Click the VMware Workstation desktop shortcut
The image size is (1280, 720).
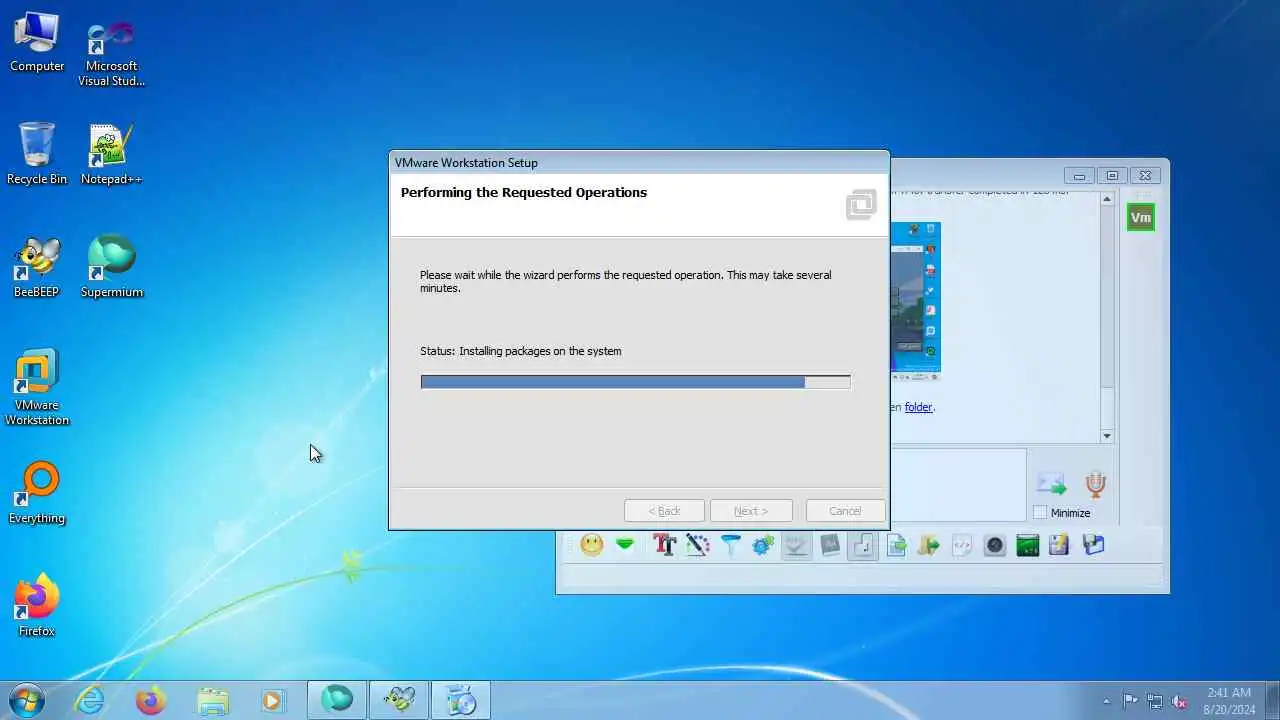tap(36, 389)
